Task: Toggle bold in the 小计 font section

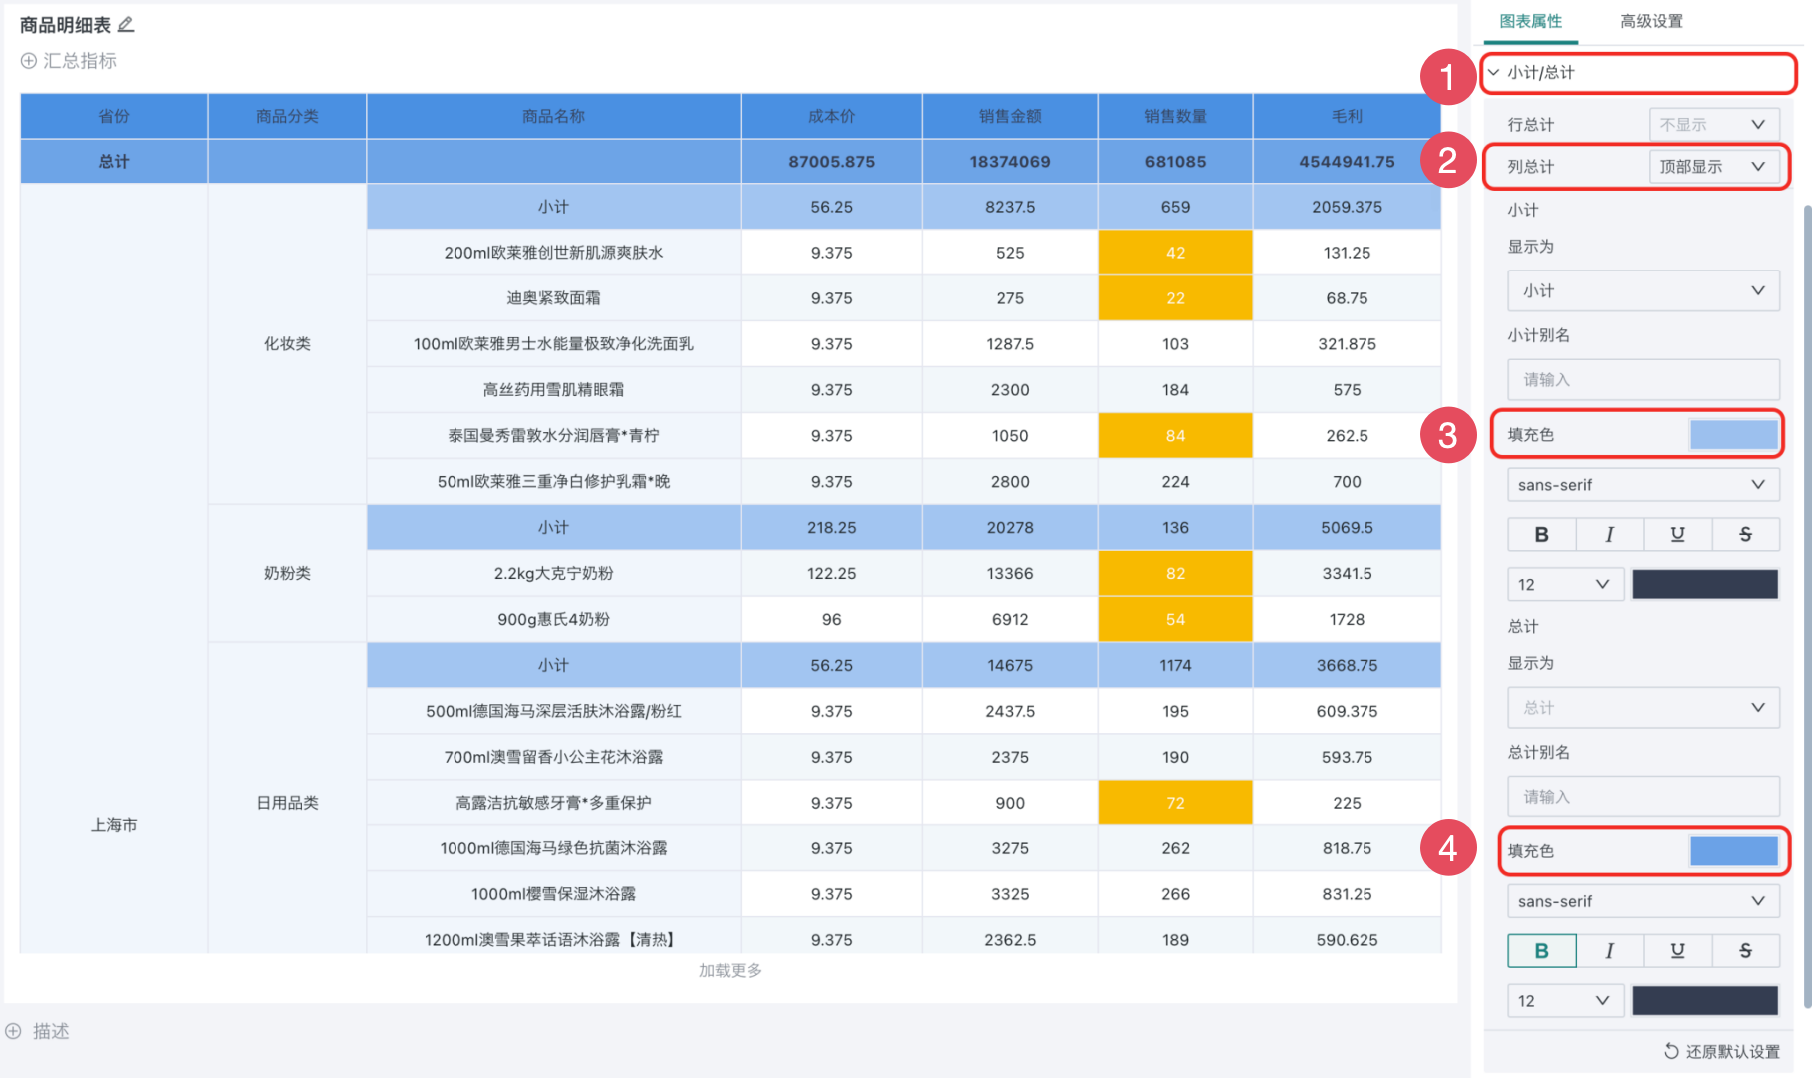Action: [x=1542, y=535]
